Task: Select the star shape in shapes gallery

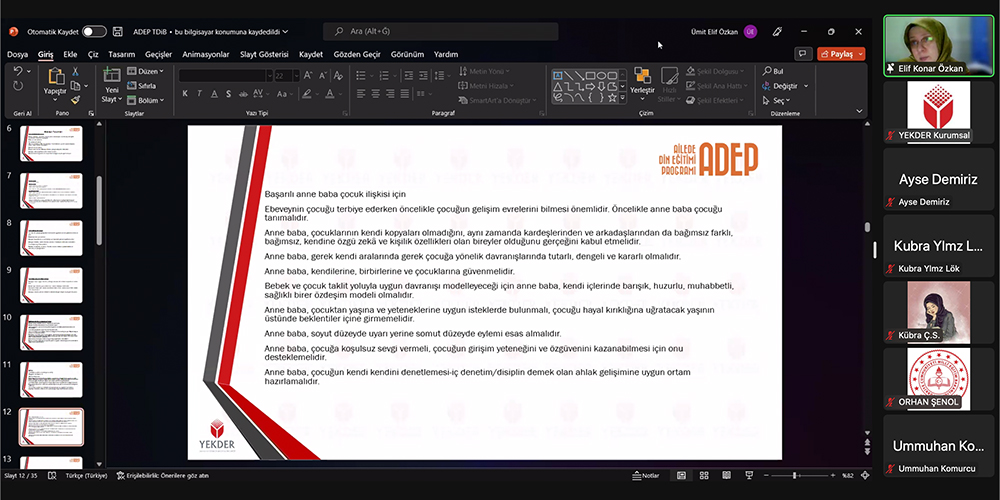Action: tap(612, 98)
